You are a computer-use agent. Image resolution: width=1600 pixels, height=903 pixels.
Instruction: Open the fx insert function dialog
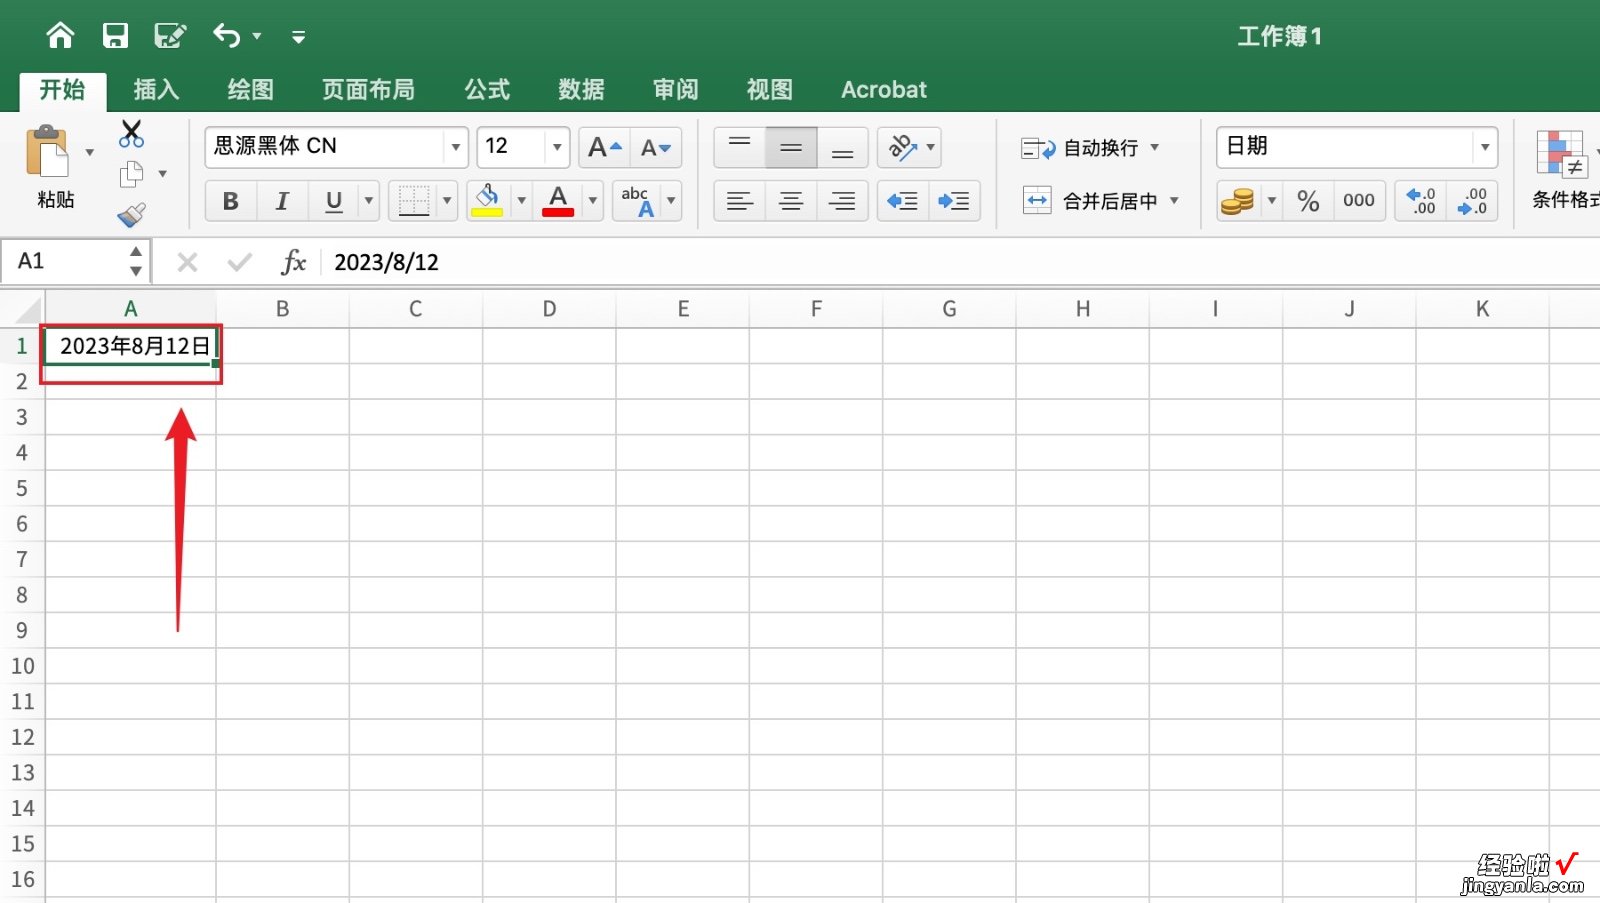point(293,263)
